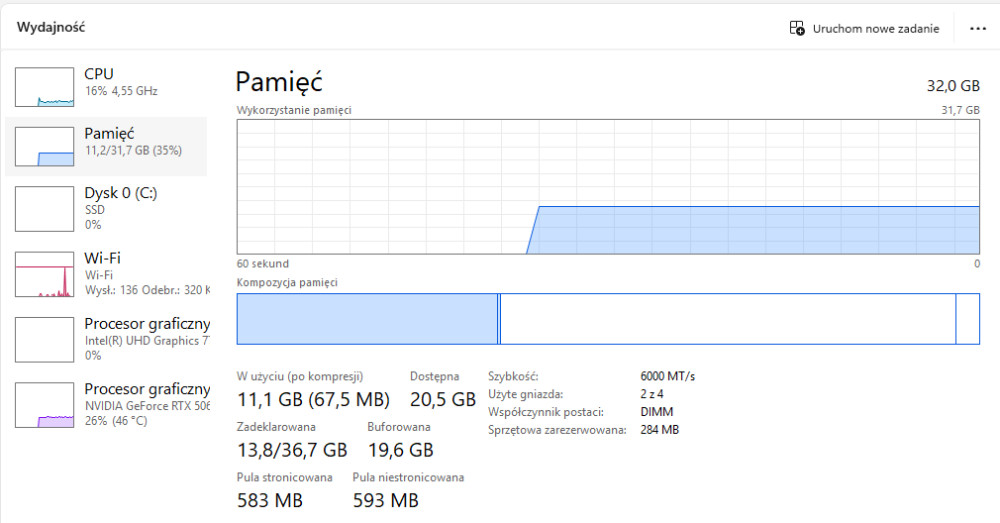This screenshot has width=1000, height=523.
Task: Click the Intel UHD Graphics graph thumbnail
Action: [x=44, y=339]
